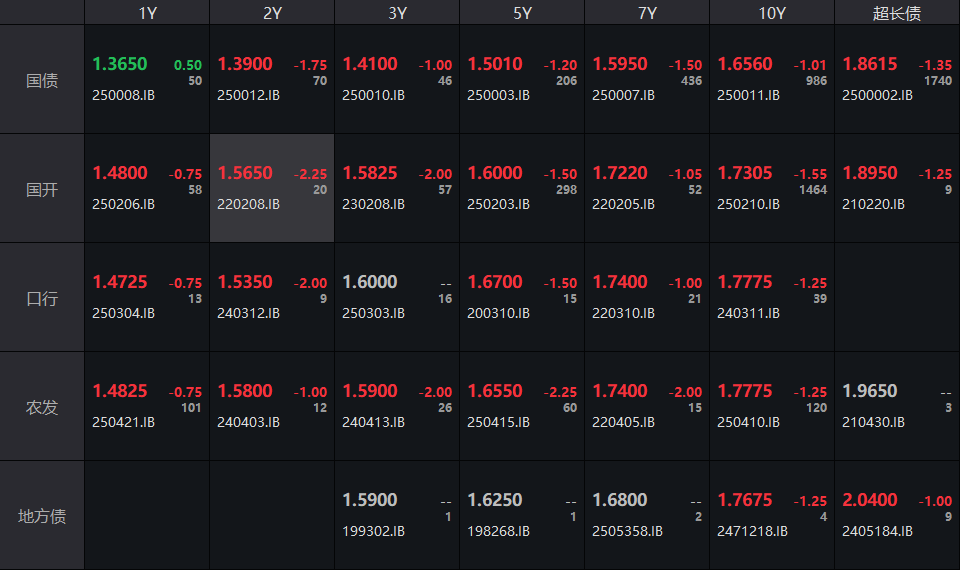Image resolution: width=960 pixels, height=570 pixels.
Task: Select the 7Y column header
Action: pyautogui.click(x=647, y=13)
